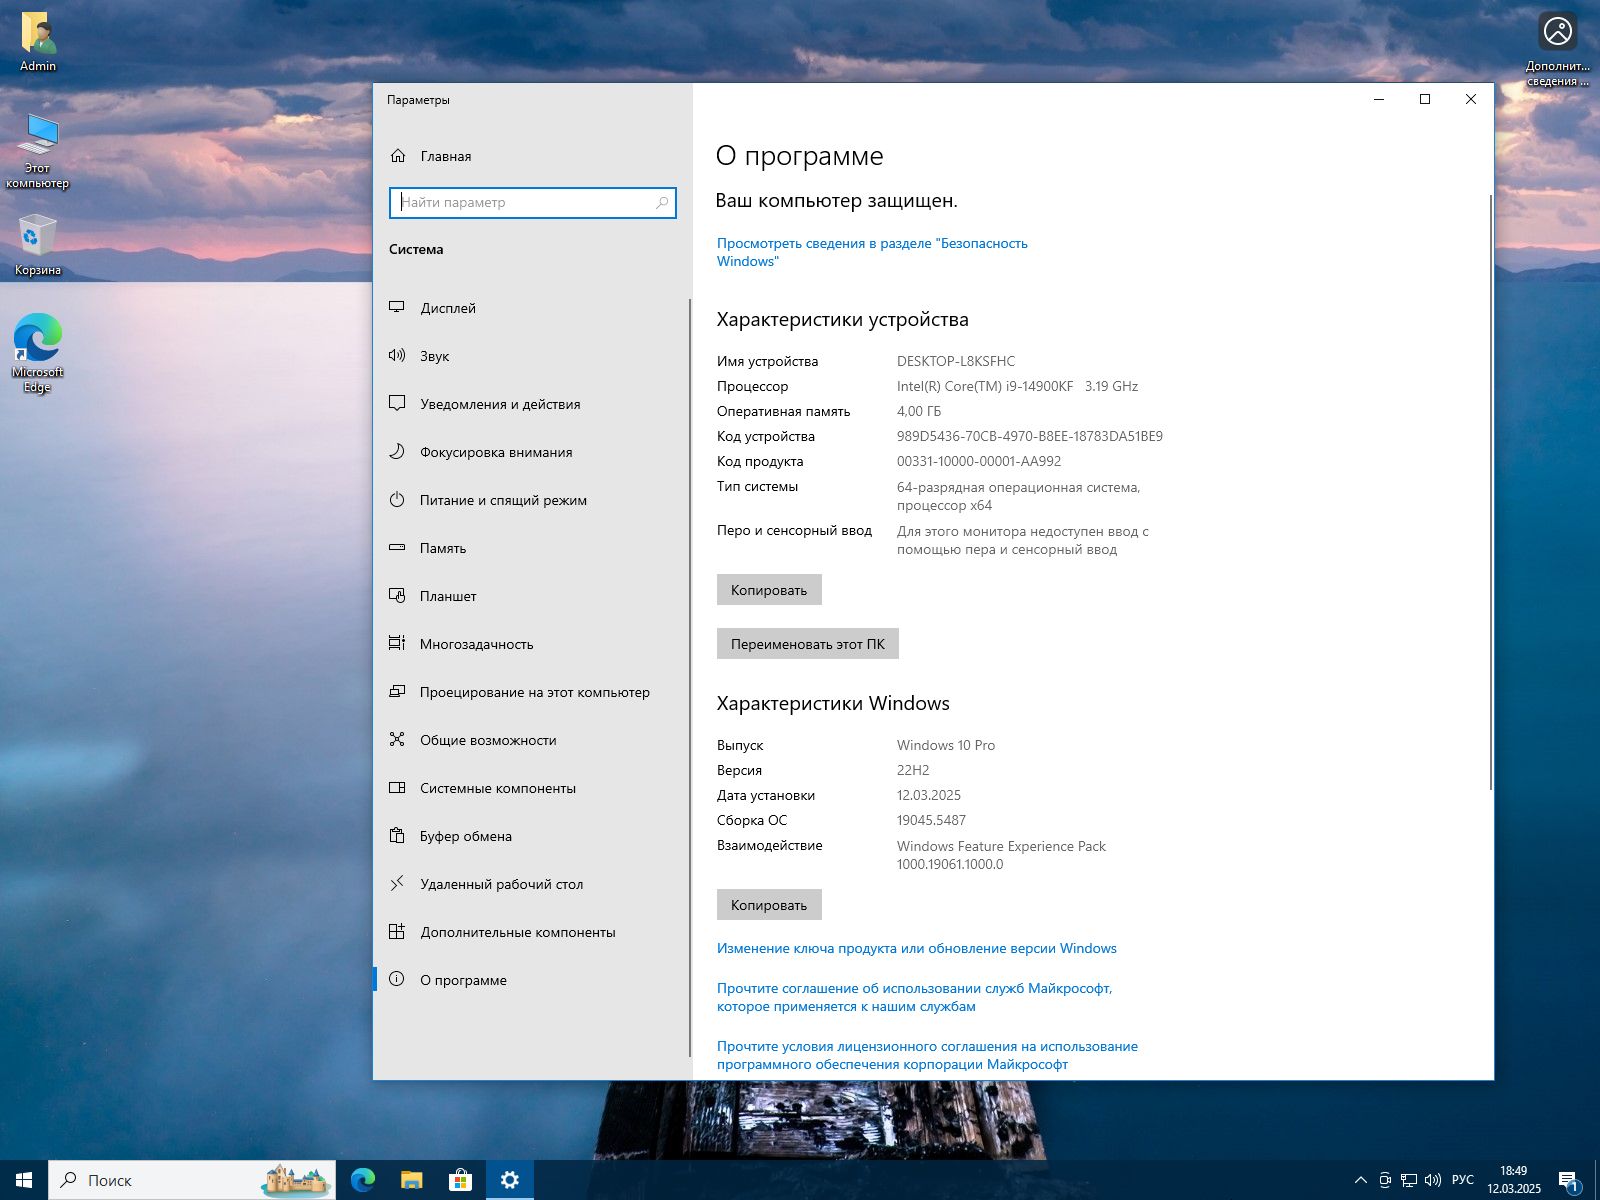Select System components (Системные компоненты) icon
The image size is (1600, 1200).
coord(397,787)
